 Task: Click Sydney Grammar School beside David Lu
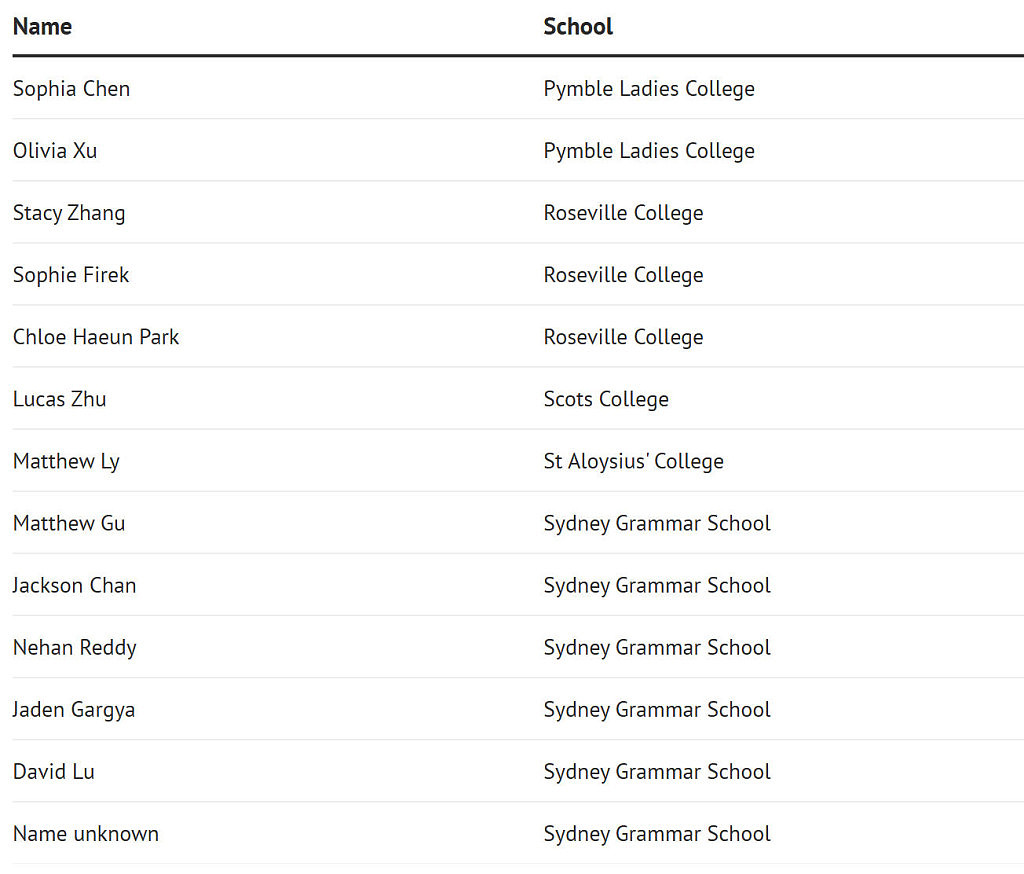coord(657,771)
